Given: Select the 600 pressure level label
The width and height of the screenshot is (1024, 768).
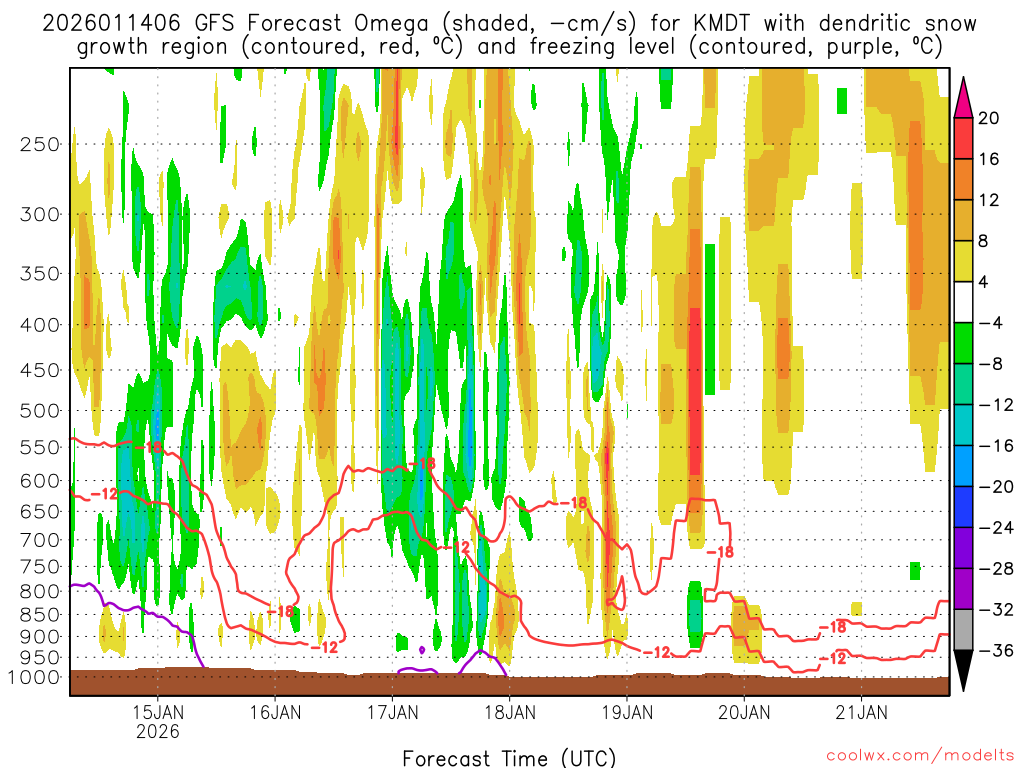Looking at the screenshot, I should (x=40, y=481).
